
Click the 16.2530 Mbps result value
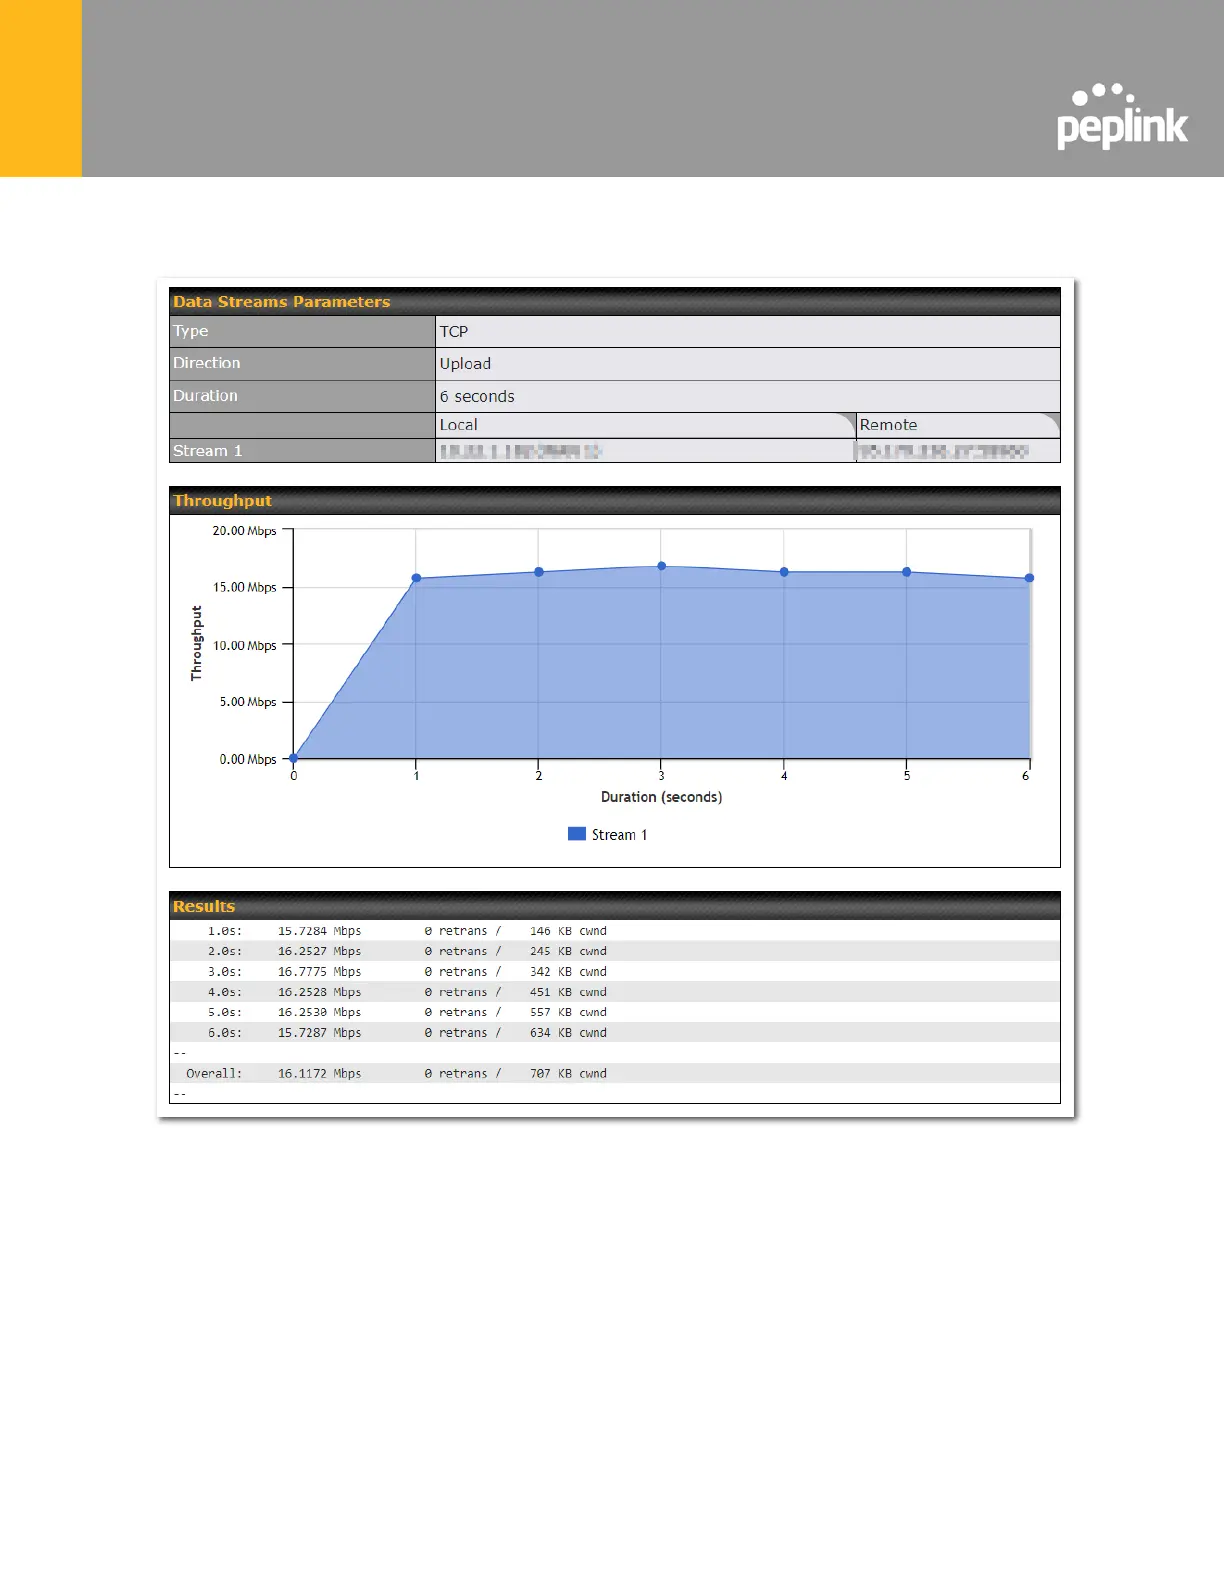click(x=319, y=1012)
